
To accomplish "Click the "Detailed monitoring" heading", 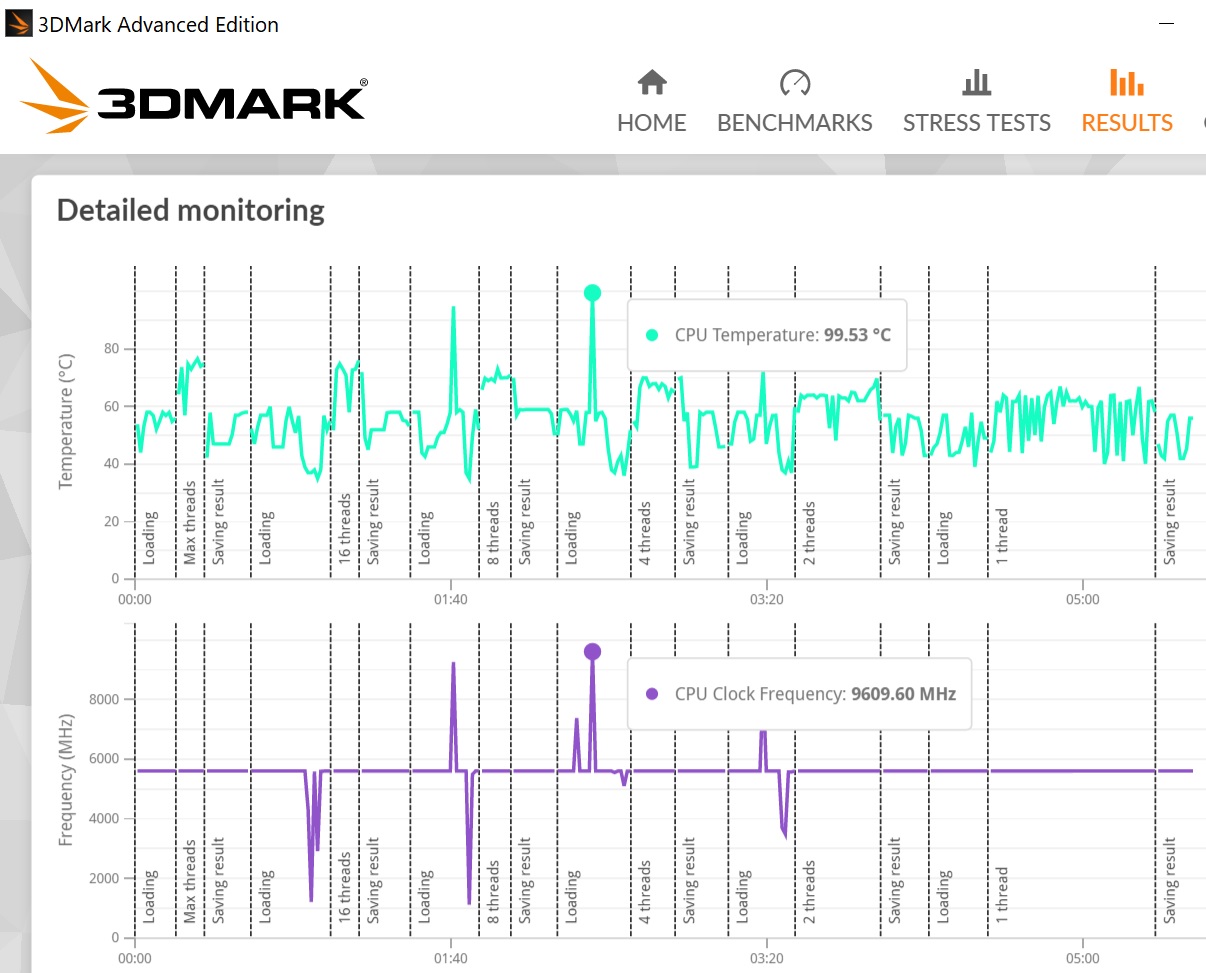I will tap(190, 211).
